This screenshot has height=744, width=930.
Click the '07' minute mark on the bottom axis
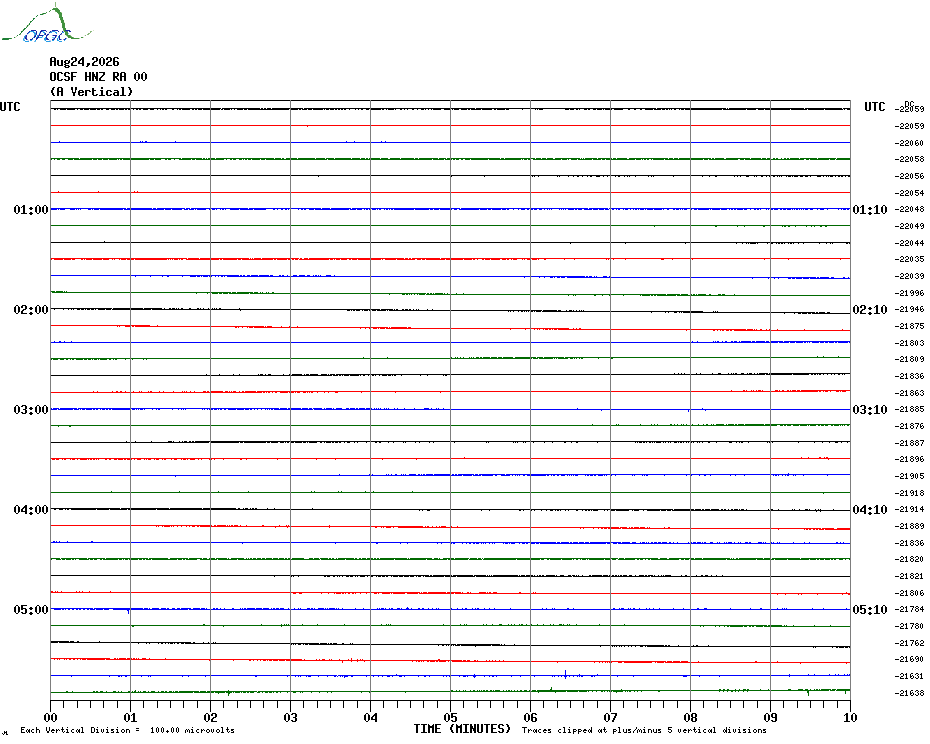610,717
